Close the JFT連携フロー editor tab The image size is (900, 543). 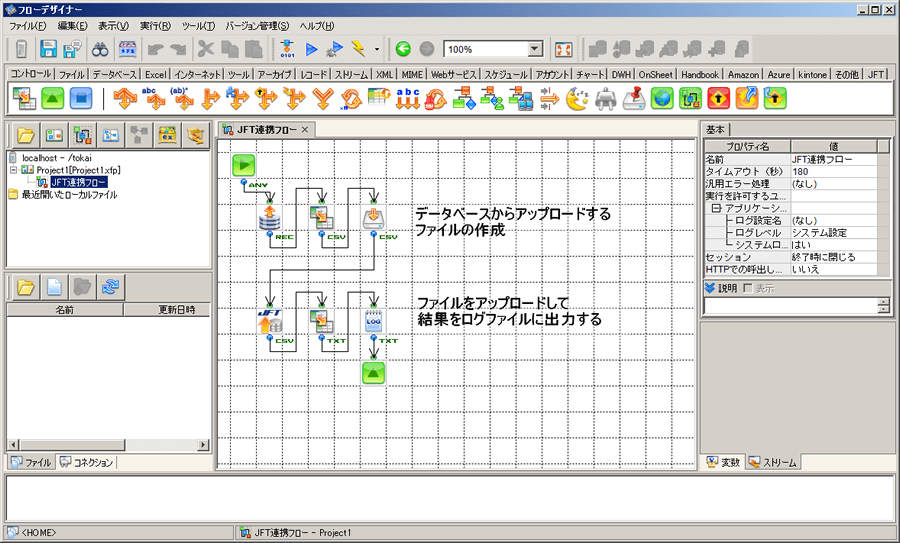coord(305,129)
